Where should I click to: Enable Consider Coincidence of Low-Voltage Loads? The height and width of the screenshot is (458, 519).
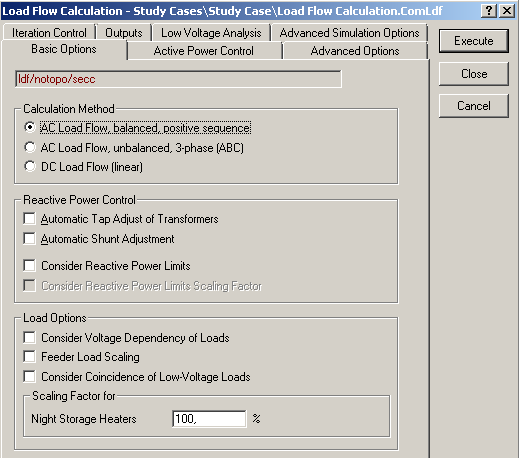29,377
